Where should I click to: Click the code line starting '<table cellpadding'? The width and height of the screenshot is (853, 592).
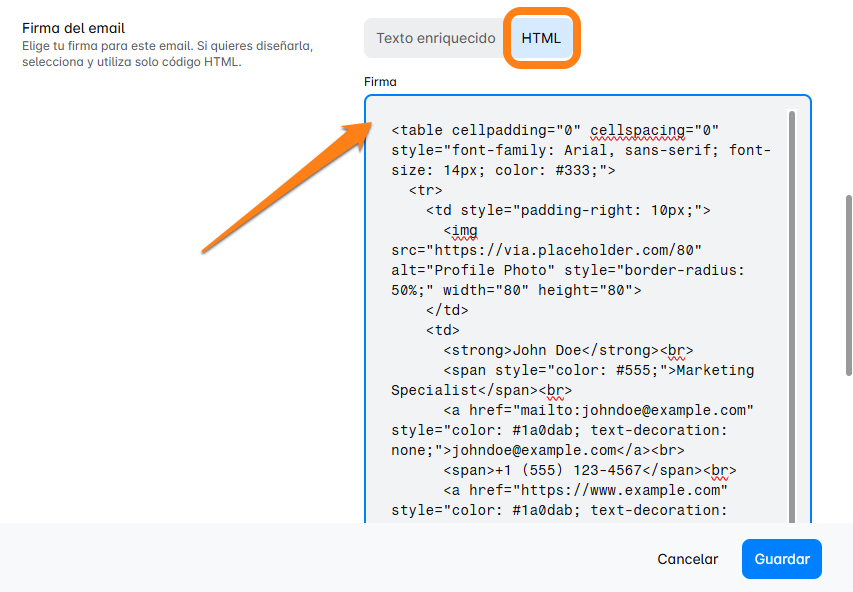555,131
